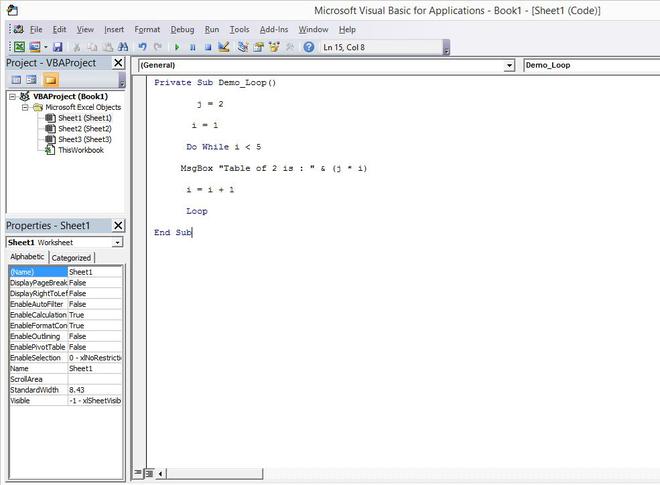Screen dimensions: 660x485
Task: Click the Cut scissors icon
Action: (77, 47)
